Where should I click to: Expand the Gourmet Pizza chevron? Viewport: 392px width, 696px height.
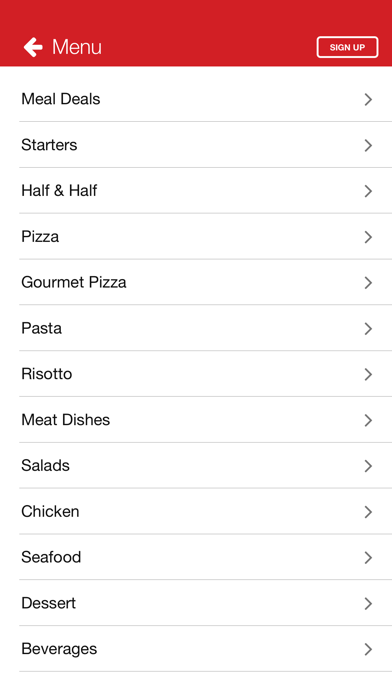click(368, 283)
